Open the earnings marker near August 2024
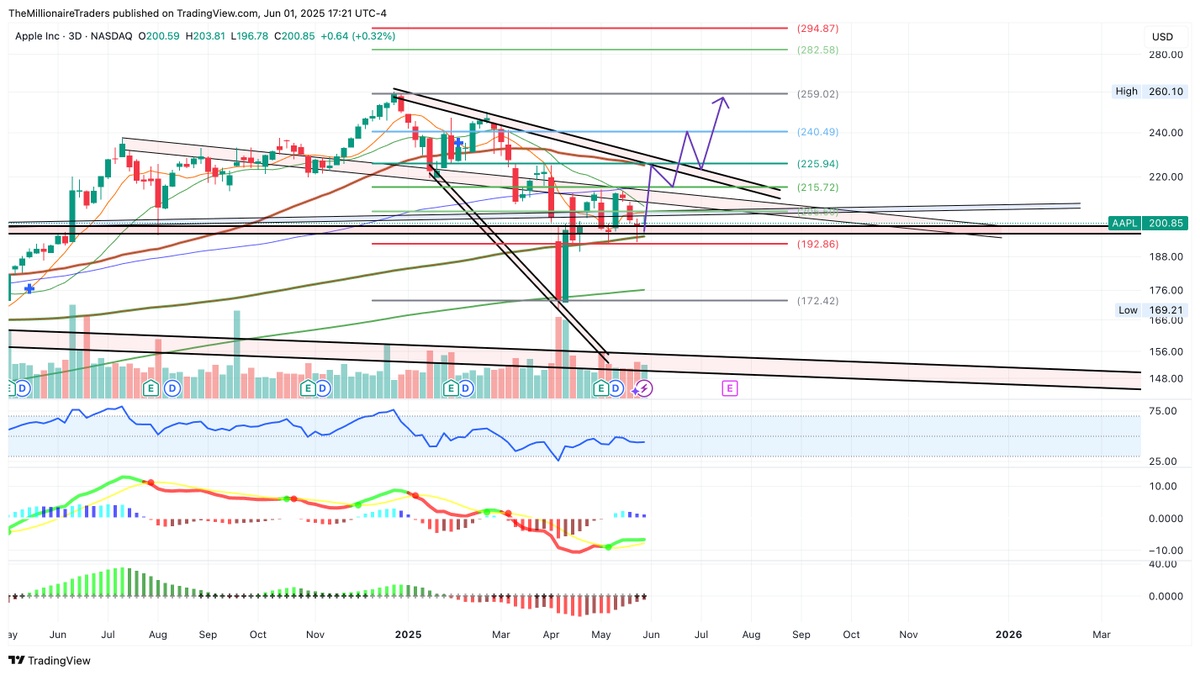 pyautogui.click(x=152, y=387)
